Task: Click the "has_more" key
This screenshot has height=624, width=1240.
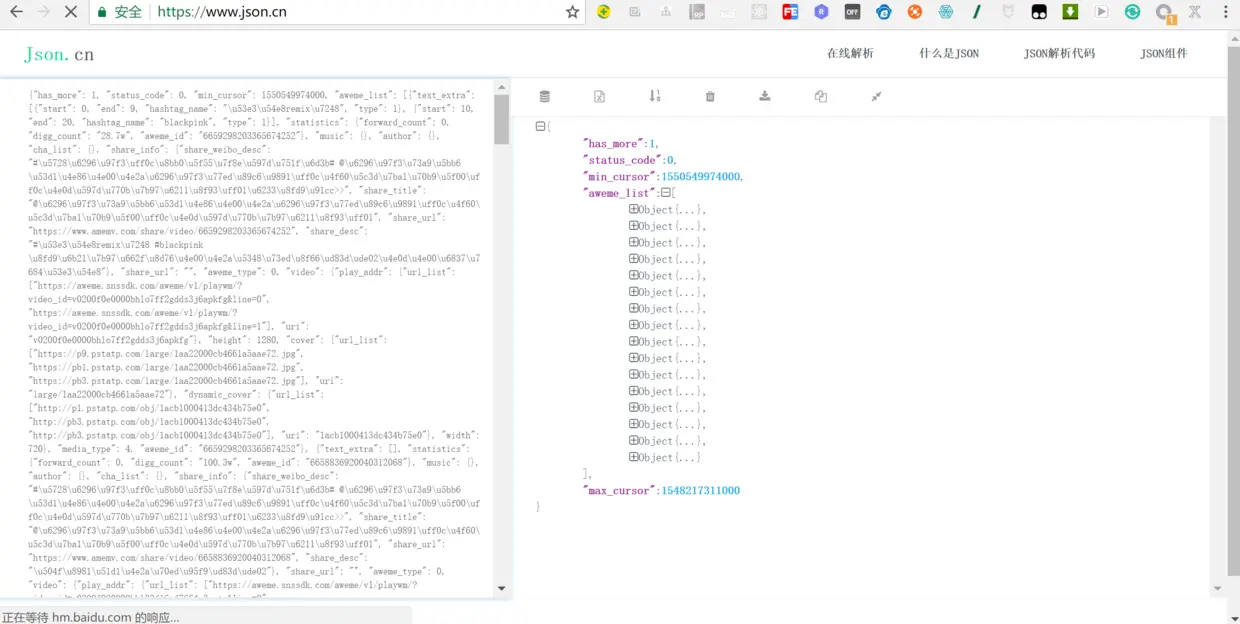Action: click(615, 144)
